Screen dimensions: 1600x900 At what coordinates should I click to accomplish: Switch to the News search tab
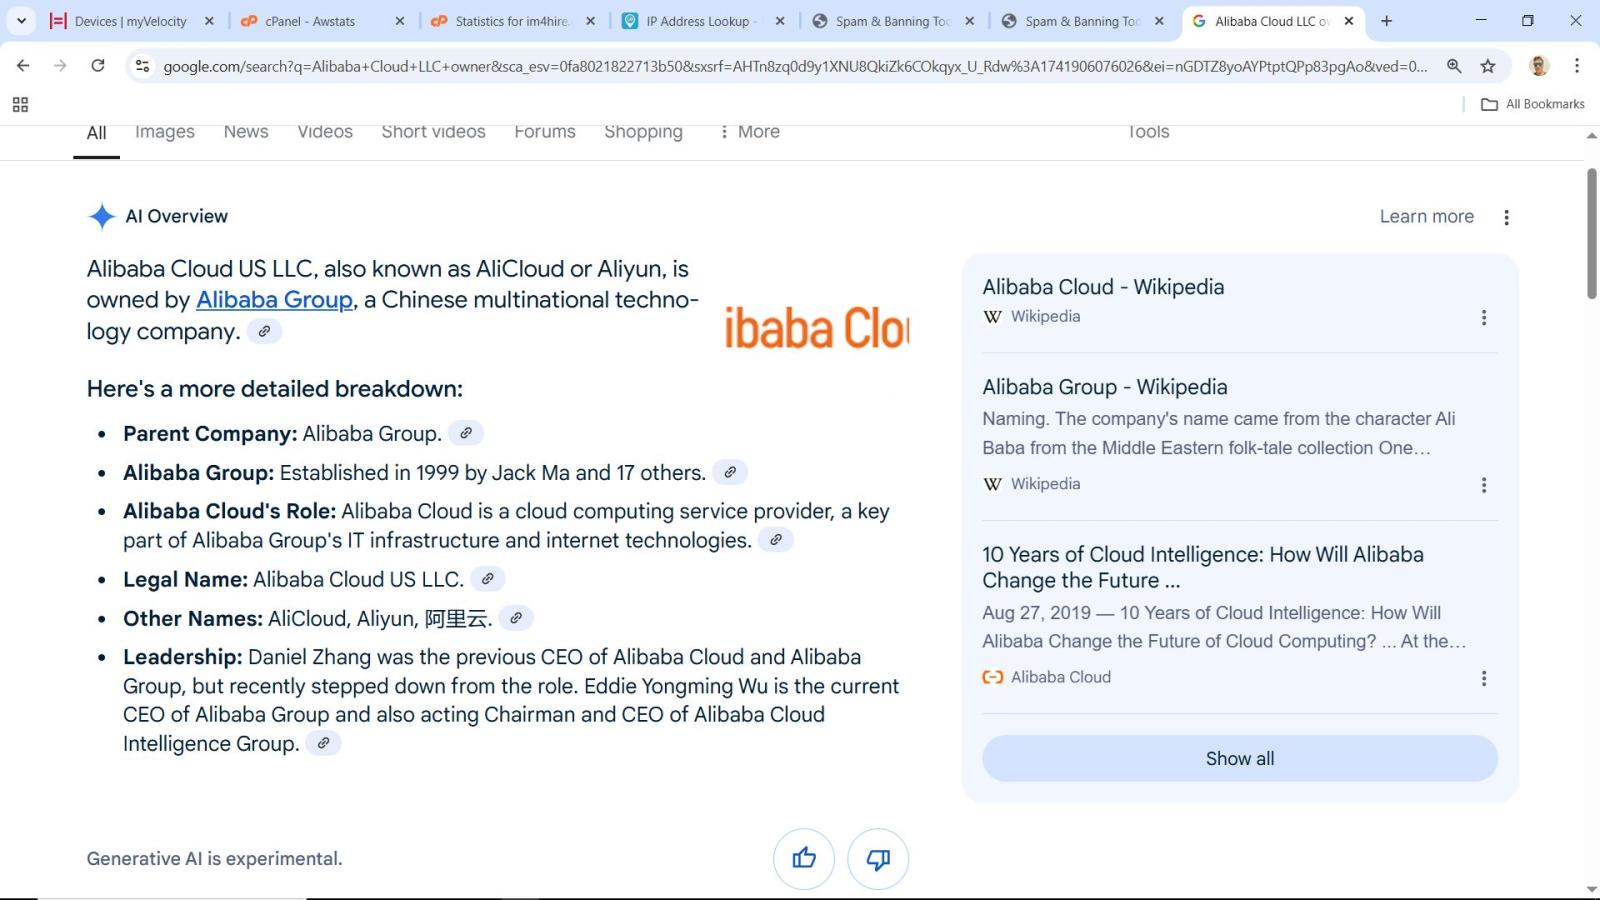(x=246, y=132)
